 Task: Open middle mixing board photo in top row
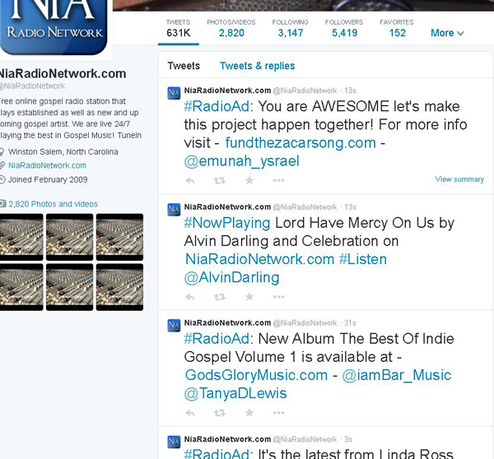point(70,237)
